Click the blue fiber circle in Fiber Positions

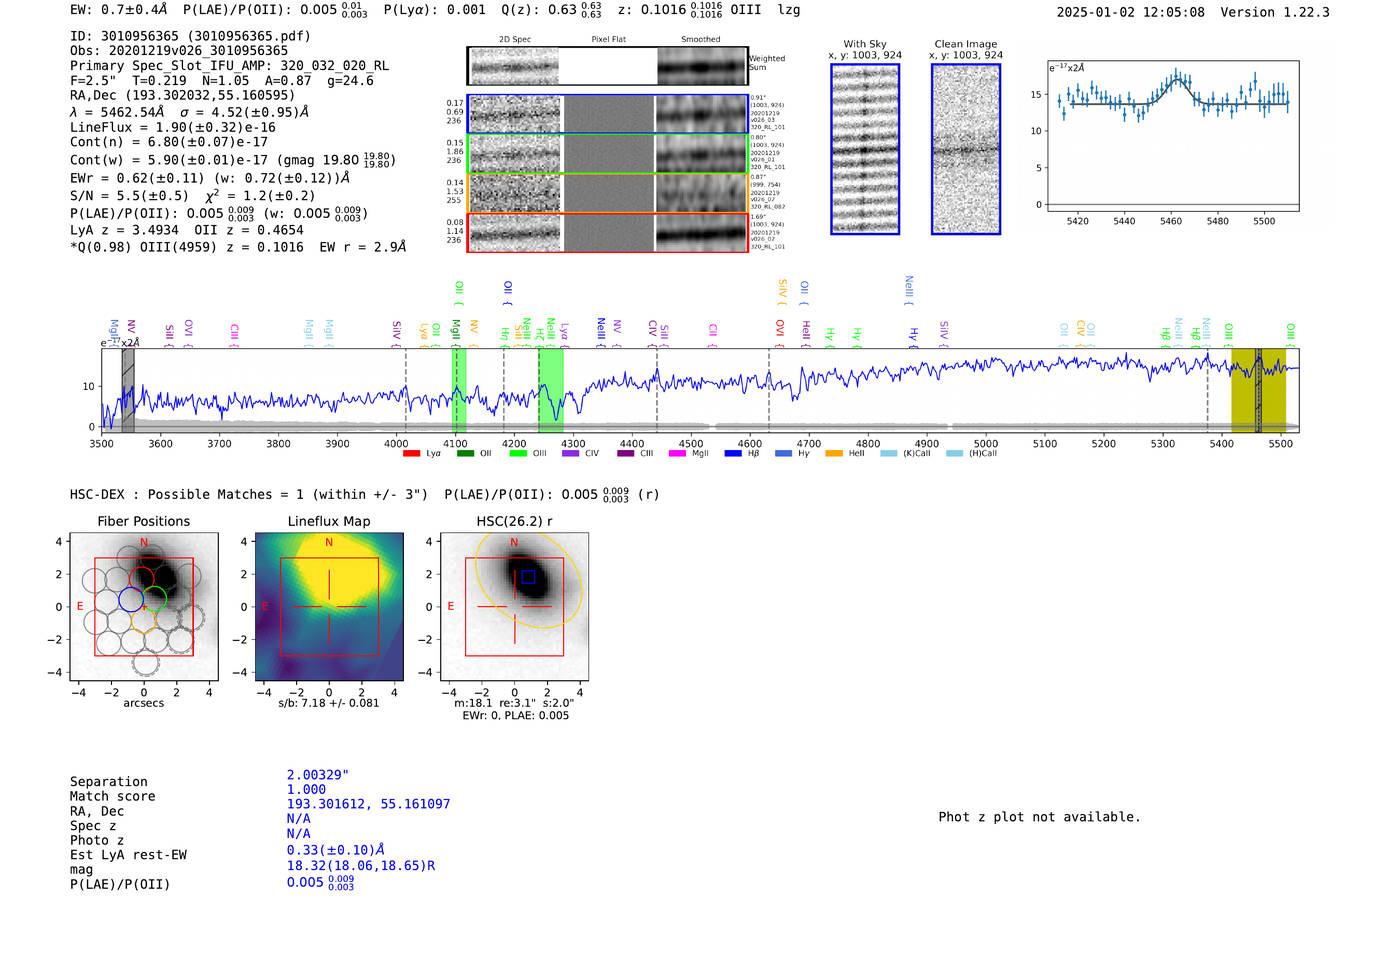[x=131, y=599]
